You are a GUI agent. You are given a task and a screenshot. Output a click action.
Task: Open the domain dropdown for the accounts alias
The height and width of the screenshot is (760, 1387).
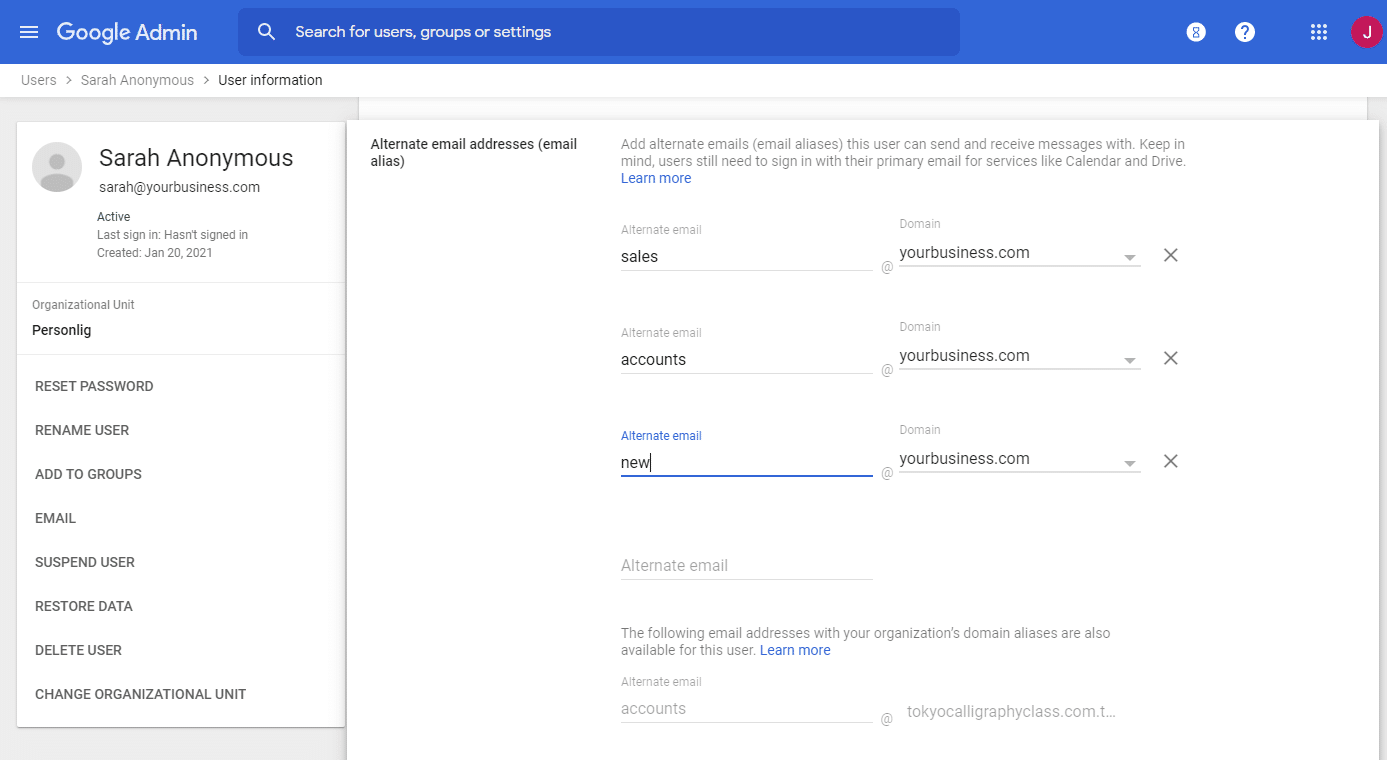click(x=1130, y=356)
